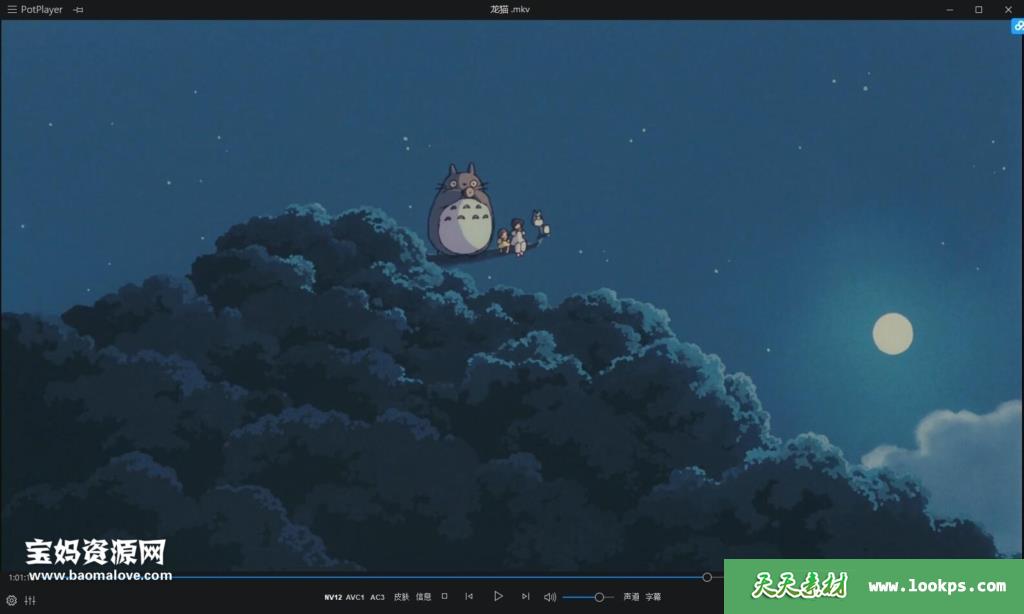Click the blue link icon at top right
This screenshot has width=1024, height=614.
[x=1017, y=27]
